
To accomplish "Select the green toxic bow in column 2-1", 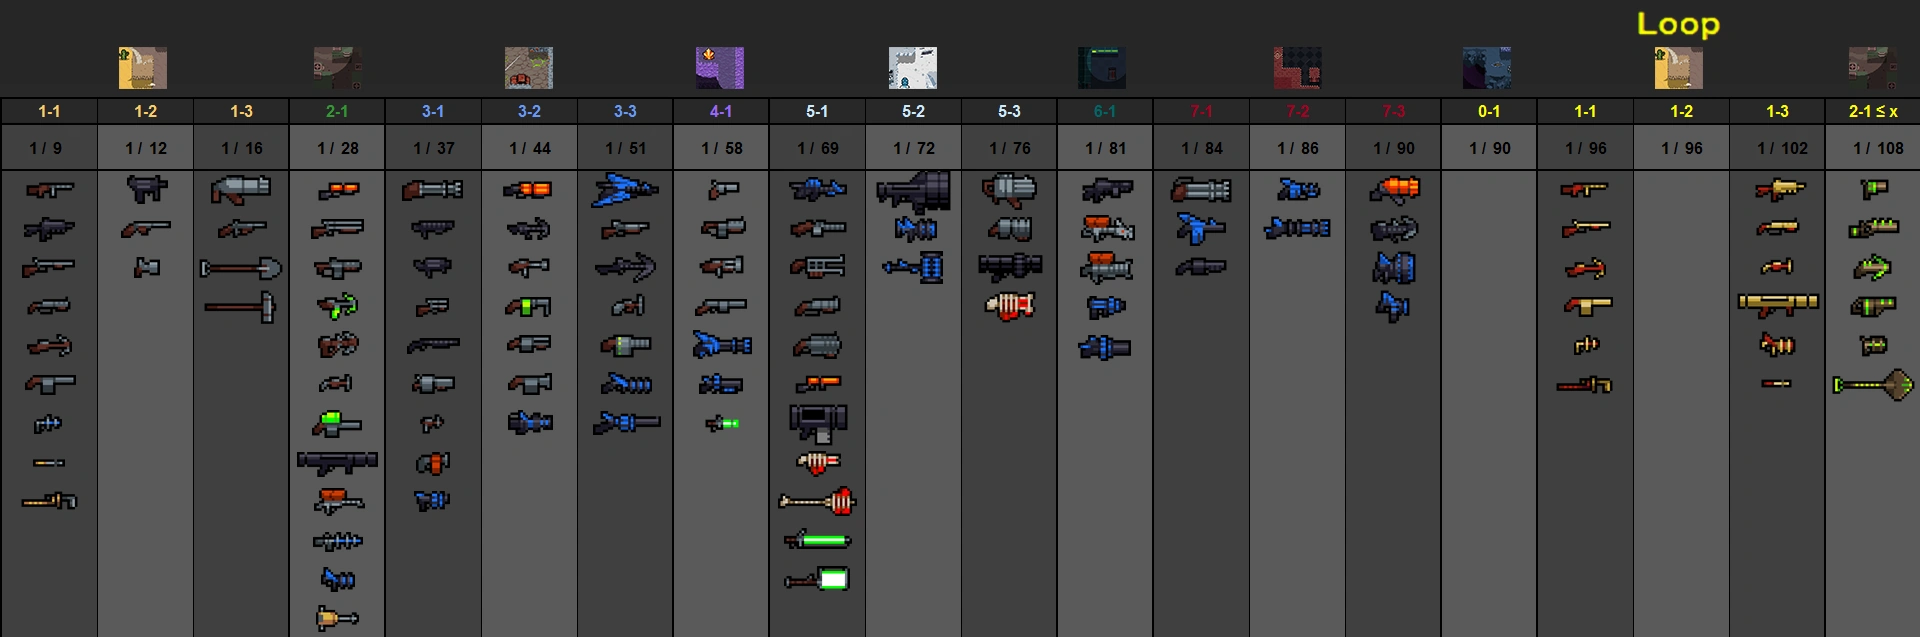I will click(x=337, y=306).
